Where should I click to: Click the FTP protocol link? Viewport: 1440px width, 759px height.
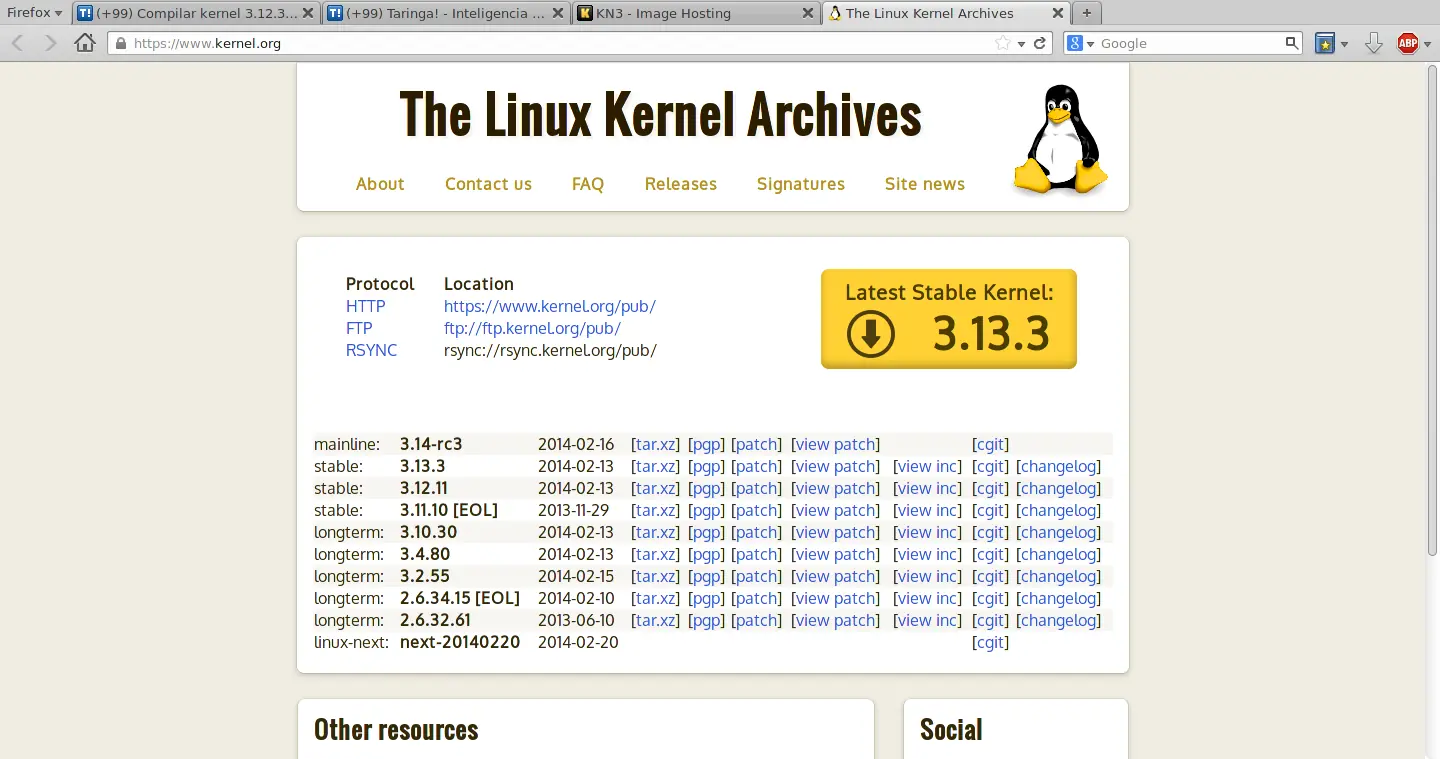pyautogui.click(x=359, y=328)
